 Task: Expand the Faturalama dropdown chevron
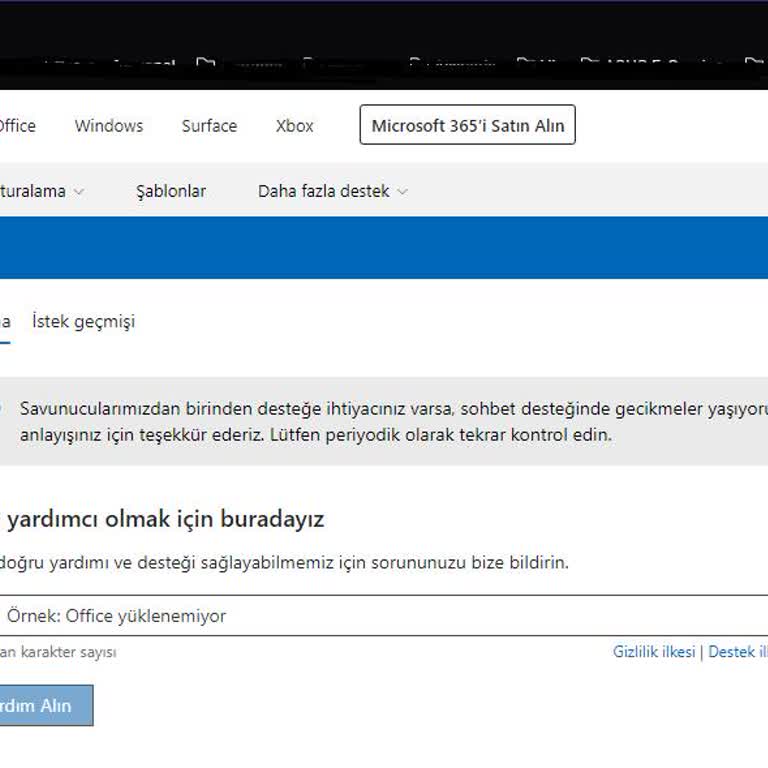(78, 192)
